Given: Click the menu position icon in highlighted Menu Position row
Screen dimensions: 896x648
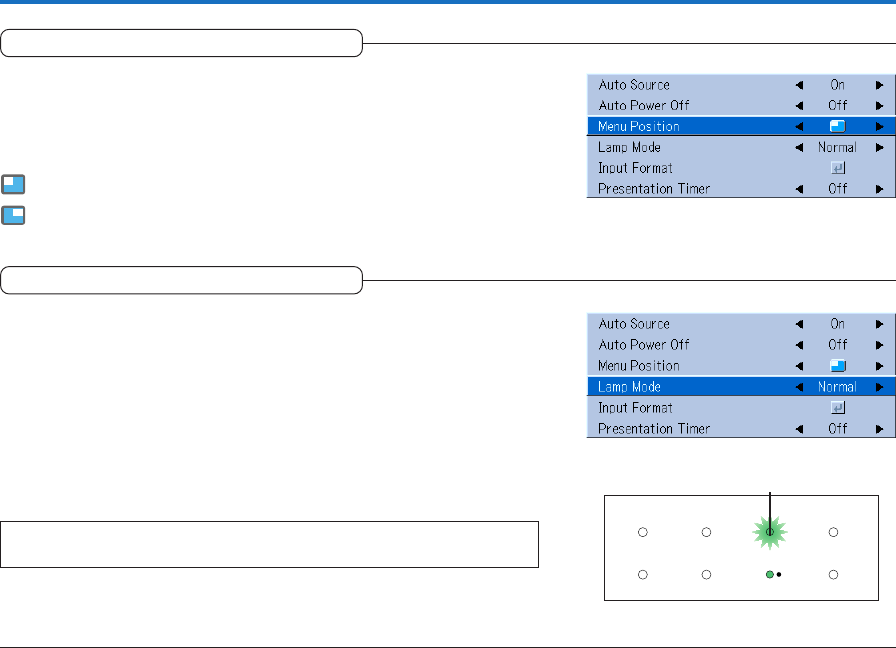Looking at the screenshot, I should tap(838, 127).
